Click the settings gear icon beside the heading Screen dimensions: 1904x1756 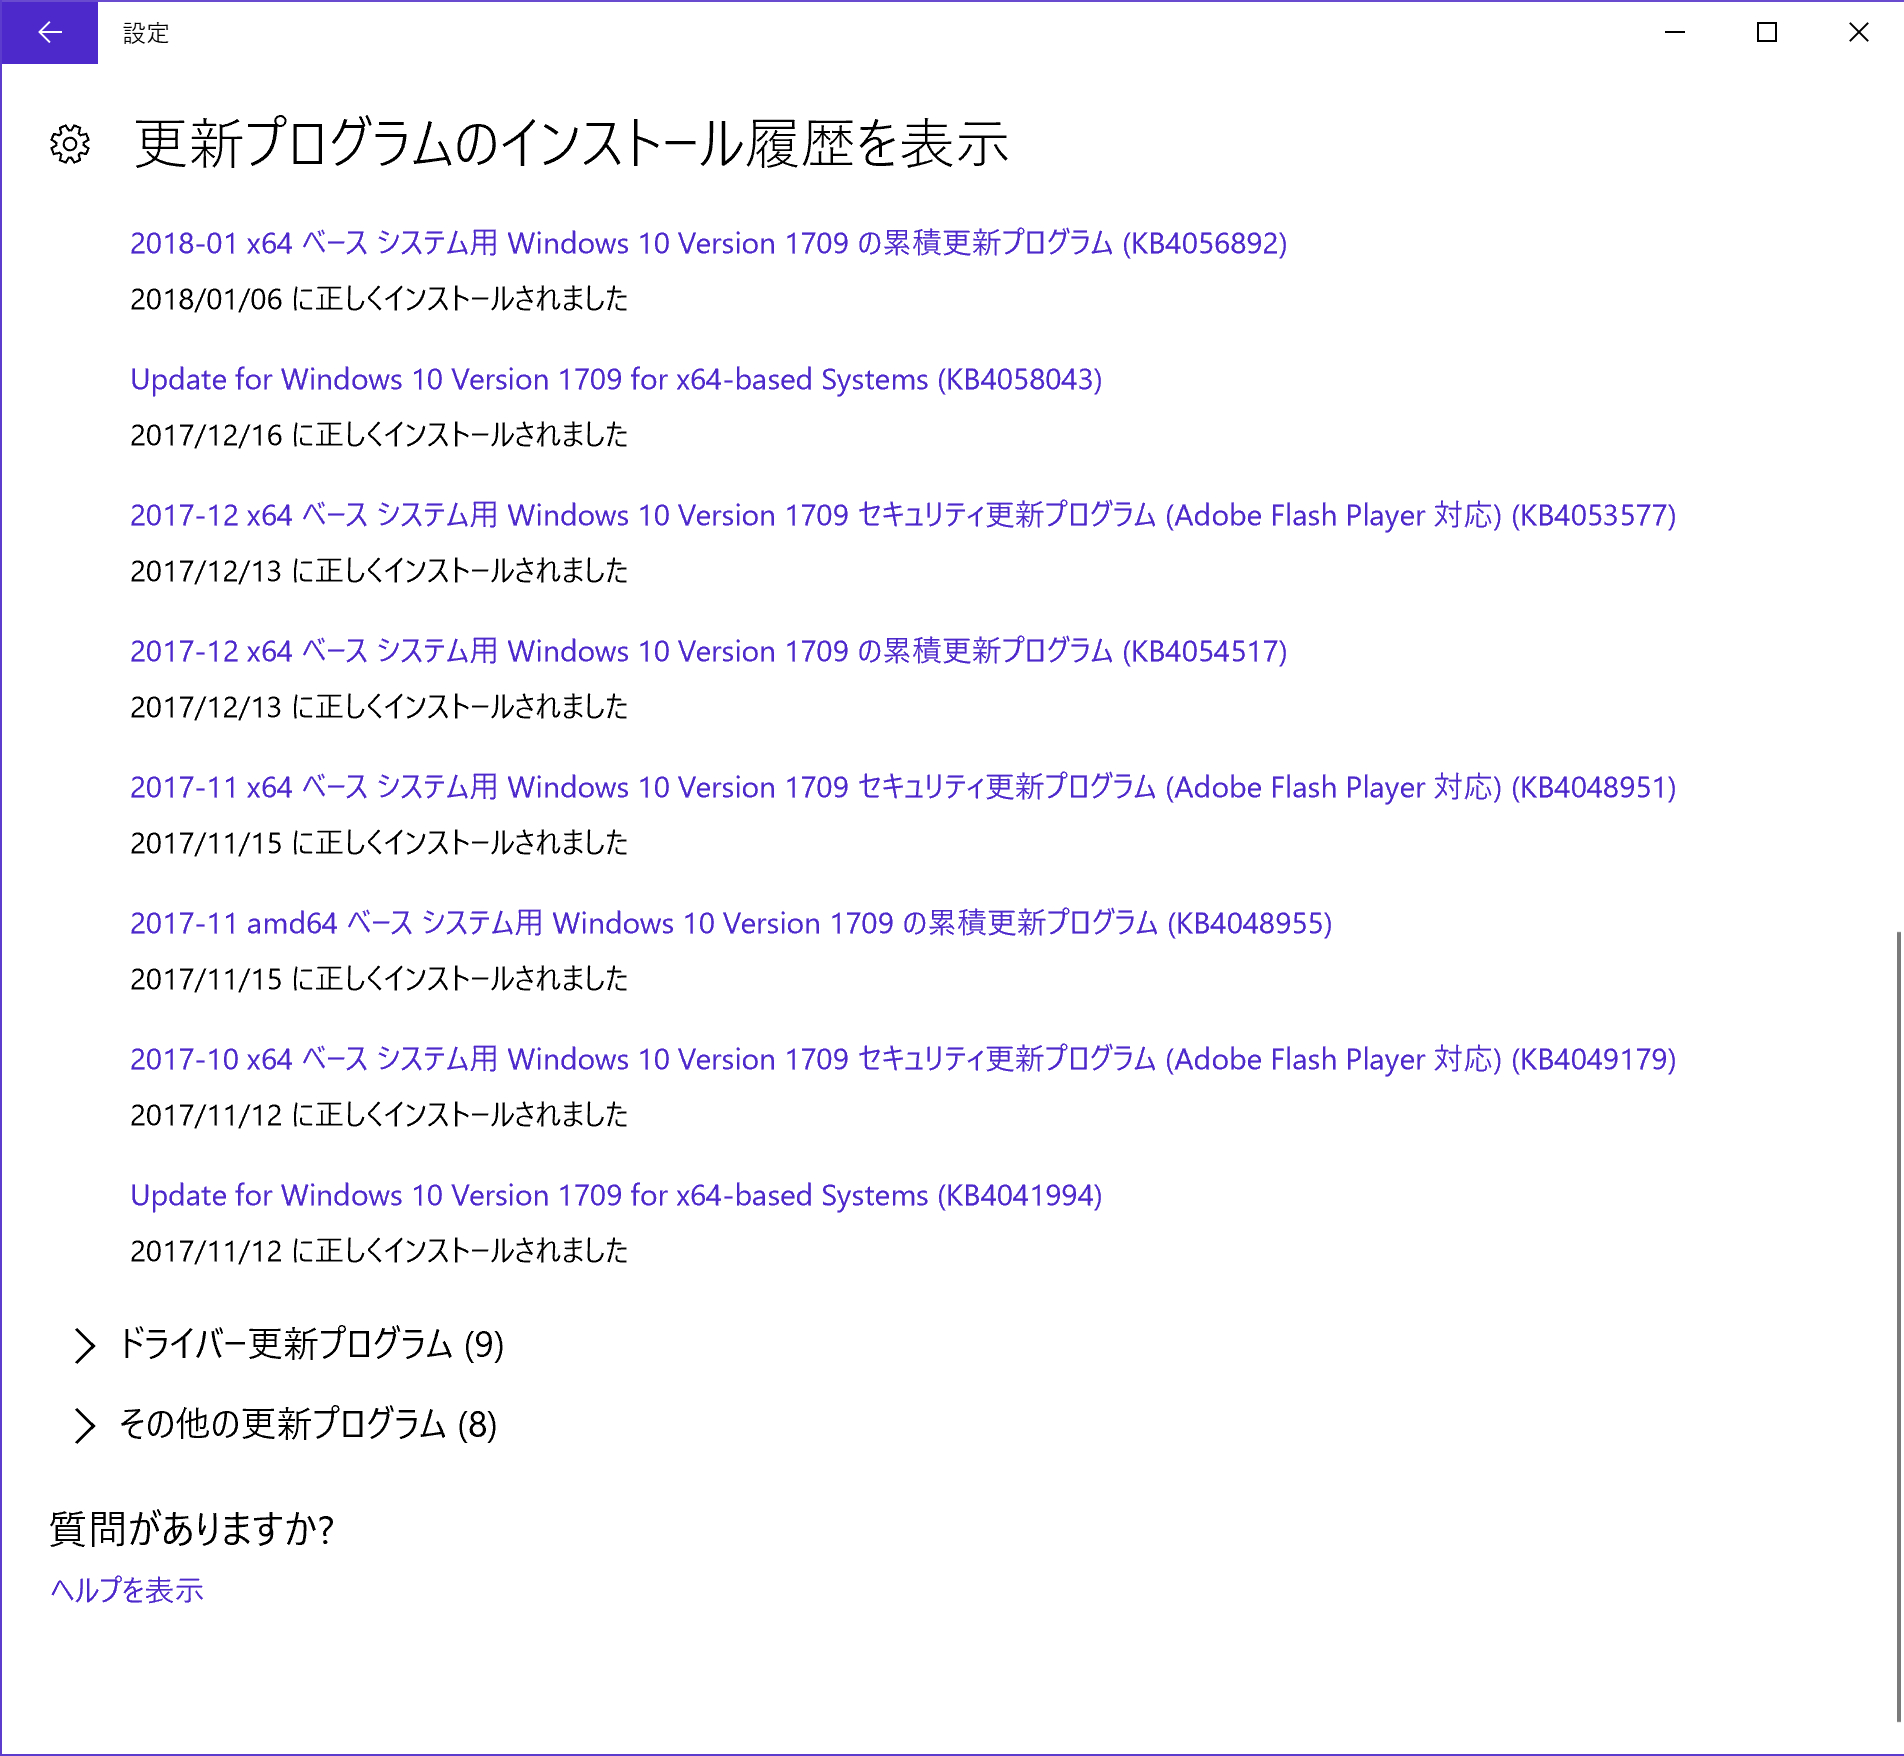click(70, 144)
